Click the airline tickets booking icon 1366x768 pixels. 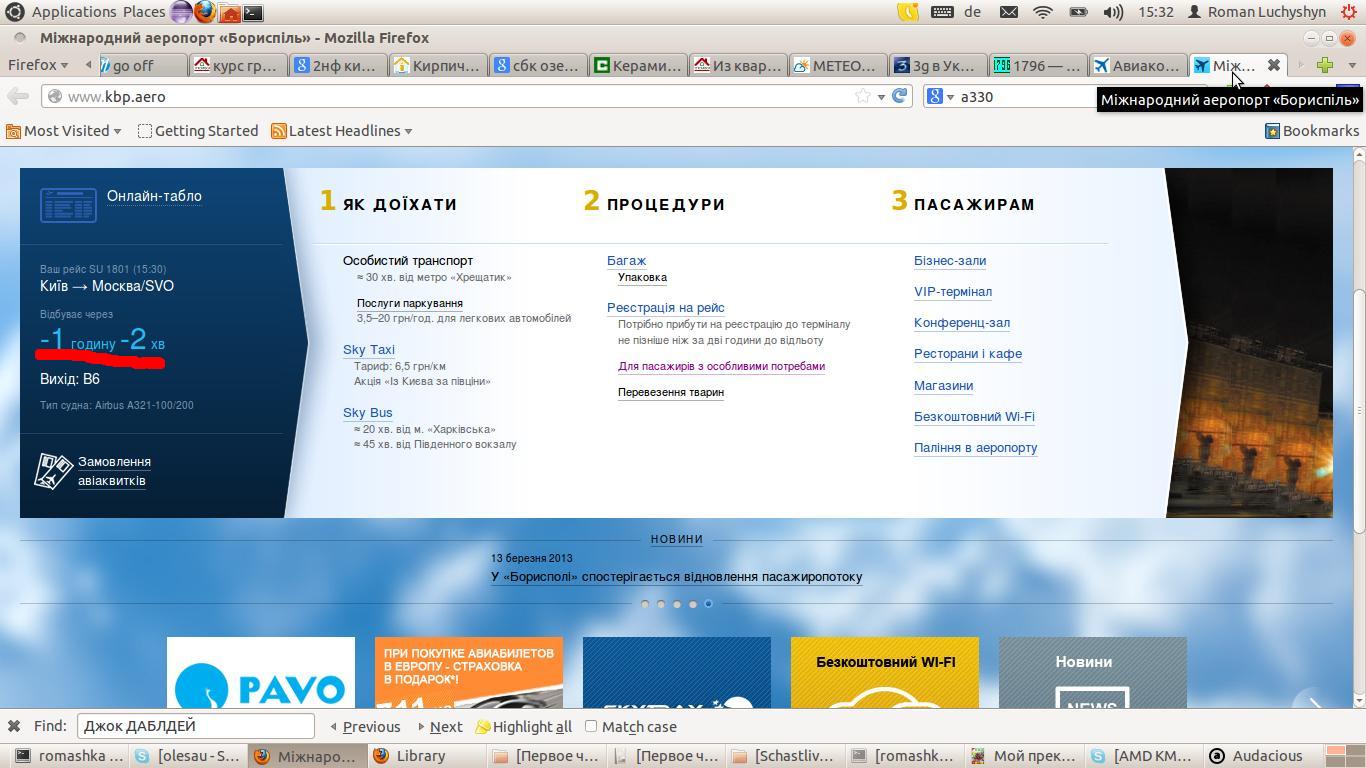53,471
